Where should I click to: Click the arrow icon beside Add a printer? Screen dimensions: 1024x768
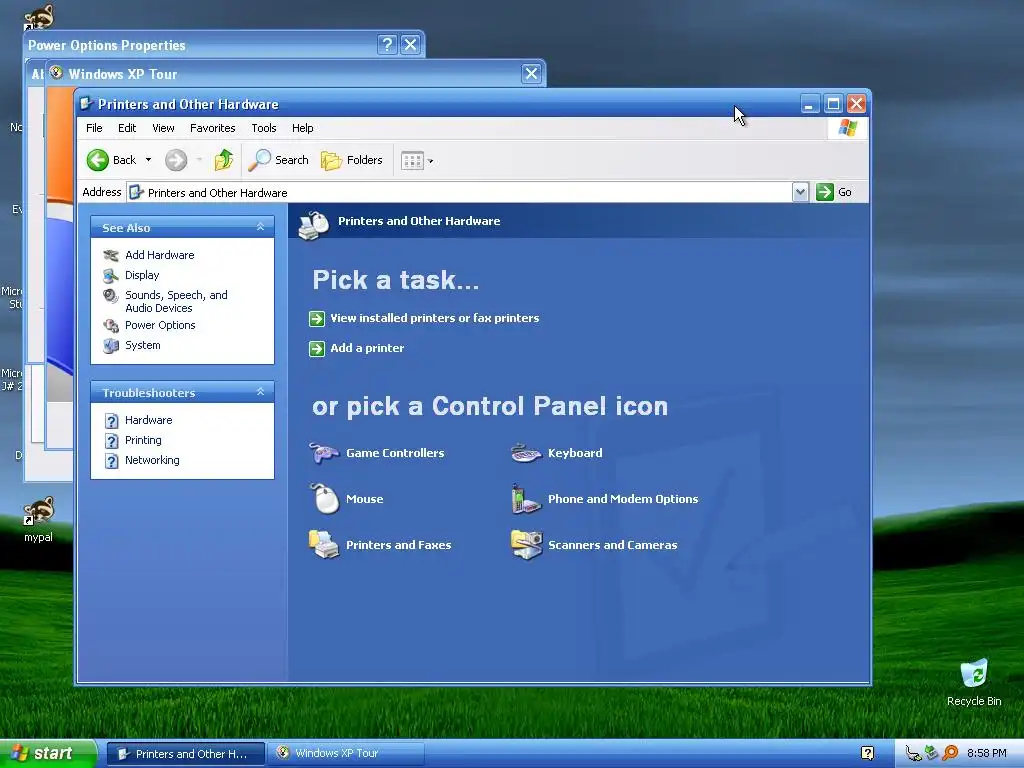click(x=317, y=349)
